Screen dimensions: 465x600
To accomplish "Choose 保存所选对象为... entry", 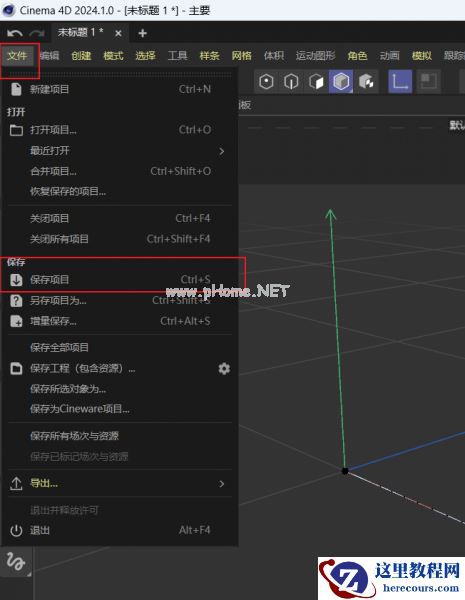I will click(119, 389).
